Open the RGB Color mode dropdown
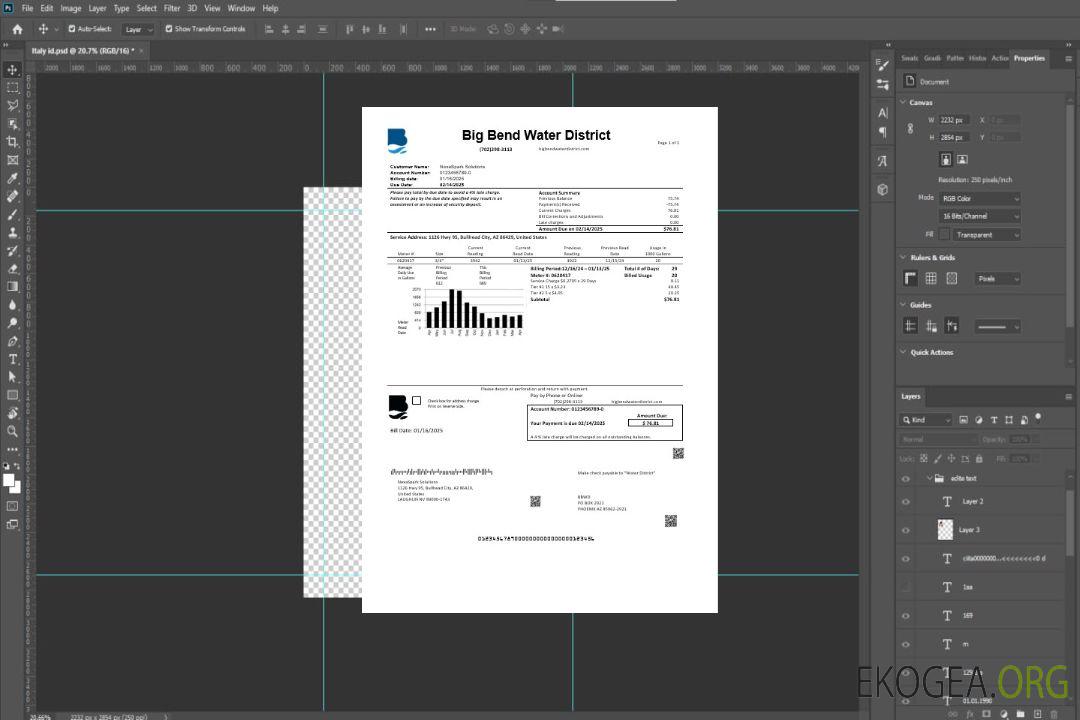The width and height of the screenshot is (1080, 720). [x=979, y=198]
